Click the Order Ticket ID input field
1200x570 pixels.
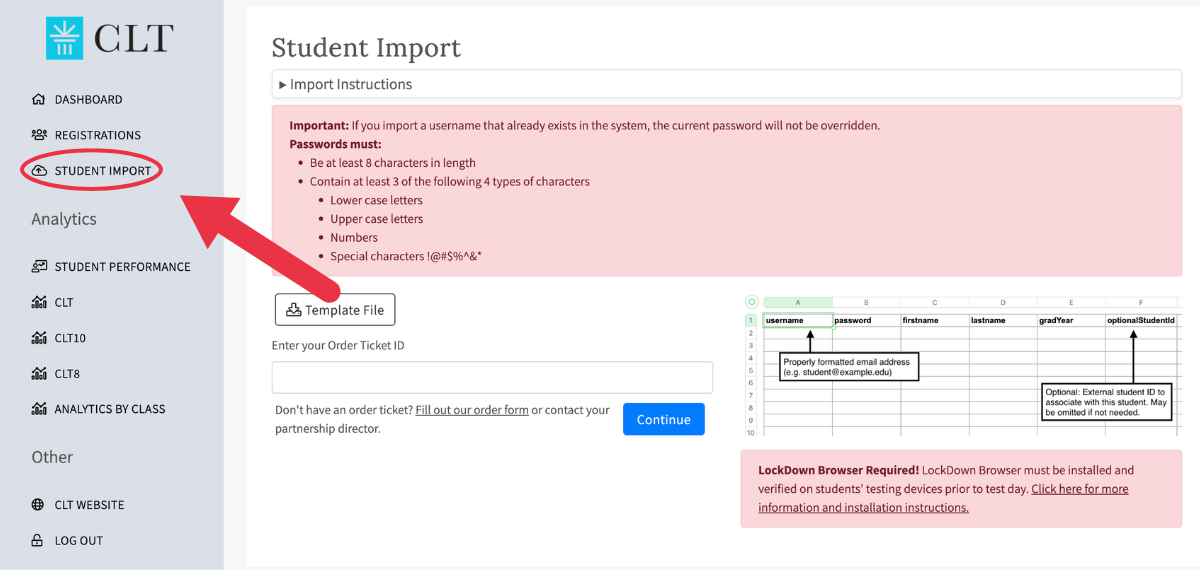492,377
